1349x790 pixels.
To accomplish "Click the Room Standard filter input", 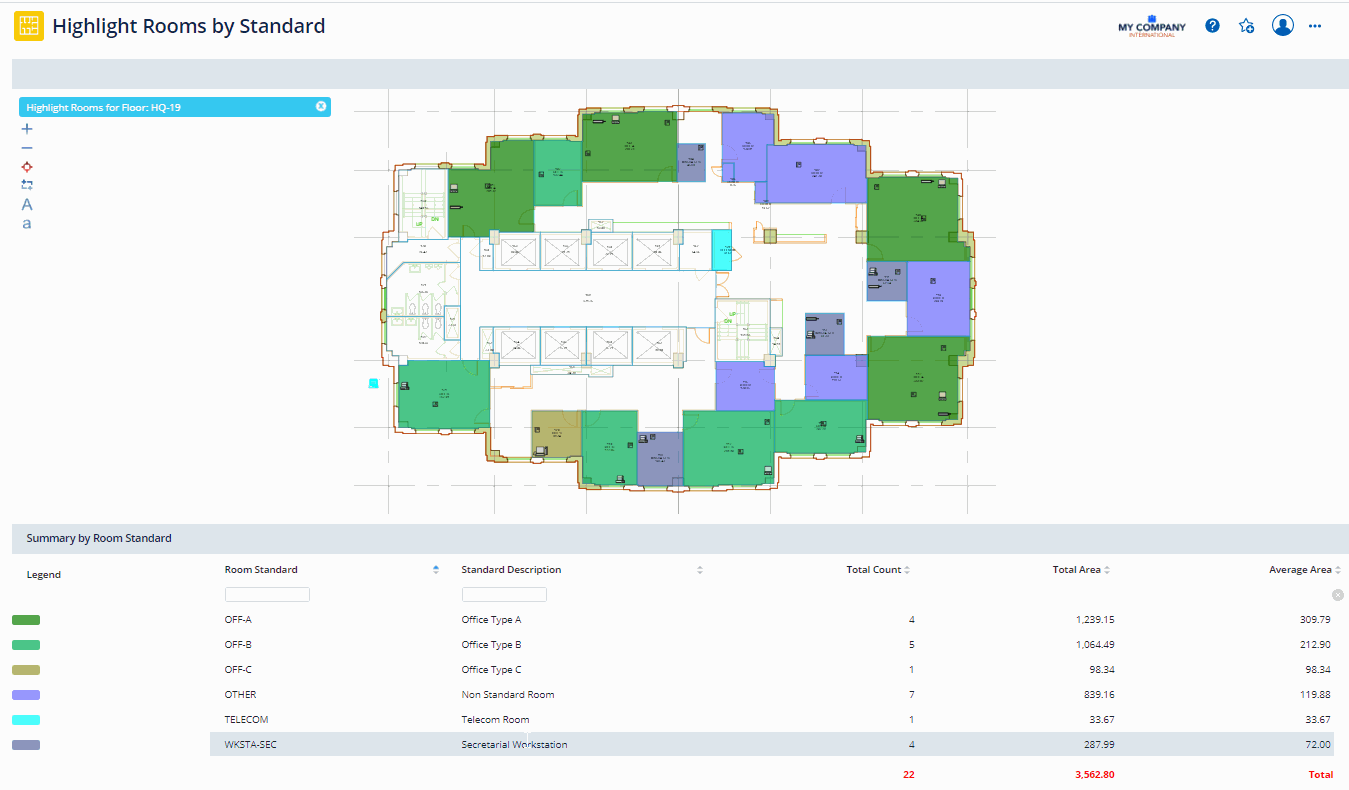I will click(x=267, y=594).
